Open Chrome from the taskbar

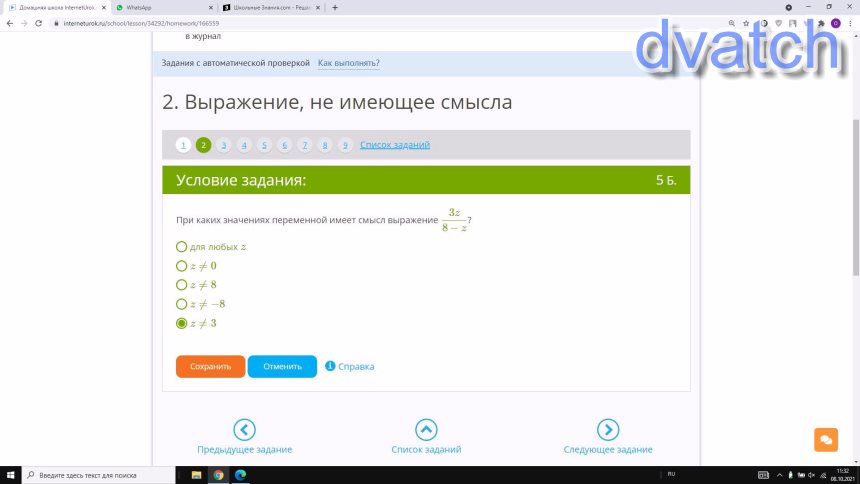point(218,475)
